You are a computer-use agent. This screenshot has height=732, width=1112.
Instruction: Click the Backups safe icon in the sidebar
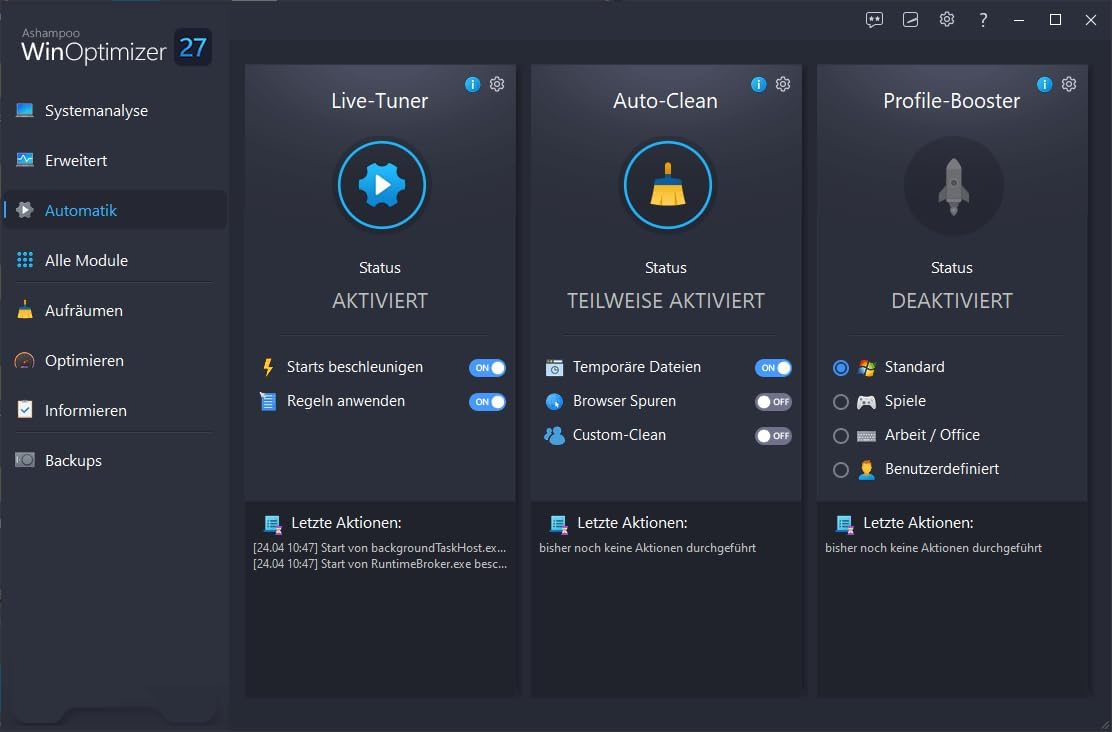click(25, 460)
